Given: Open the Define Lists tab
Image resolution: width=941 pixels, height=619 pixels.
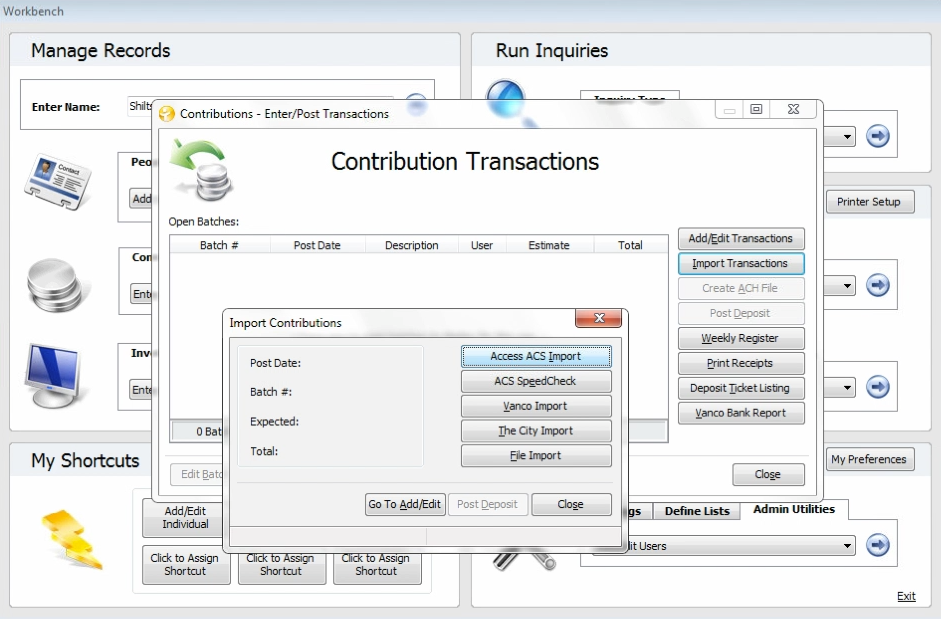Looking at the screenshot, I should (x=697, y=511).
